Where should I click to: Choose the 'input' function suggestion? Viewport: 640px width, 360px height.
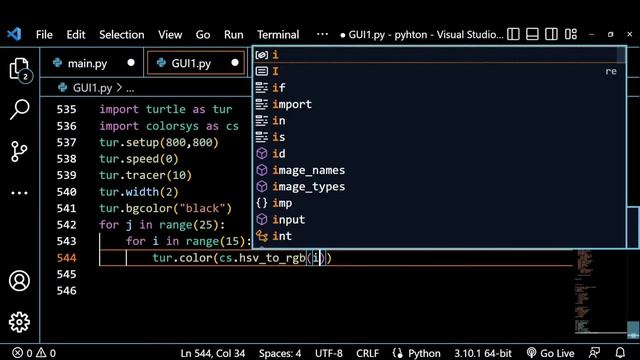[439, 219]
